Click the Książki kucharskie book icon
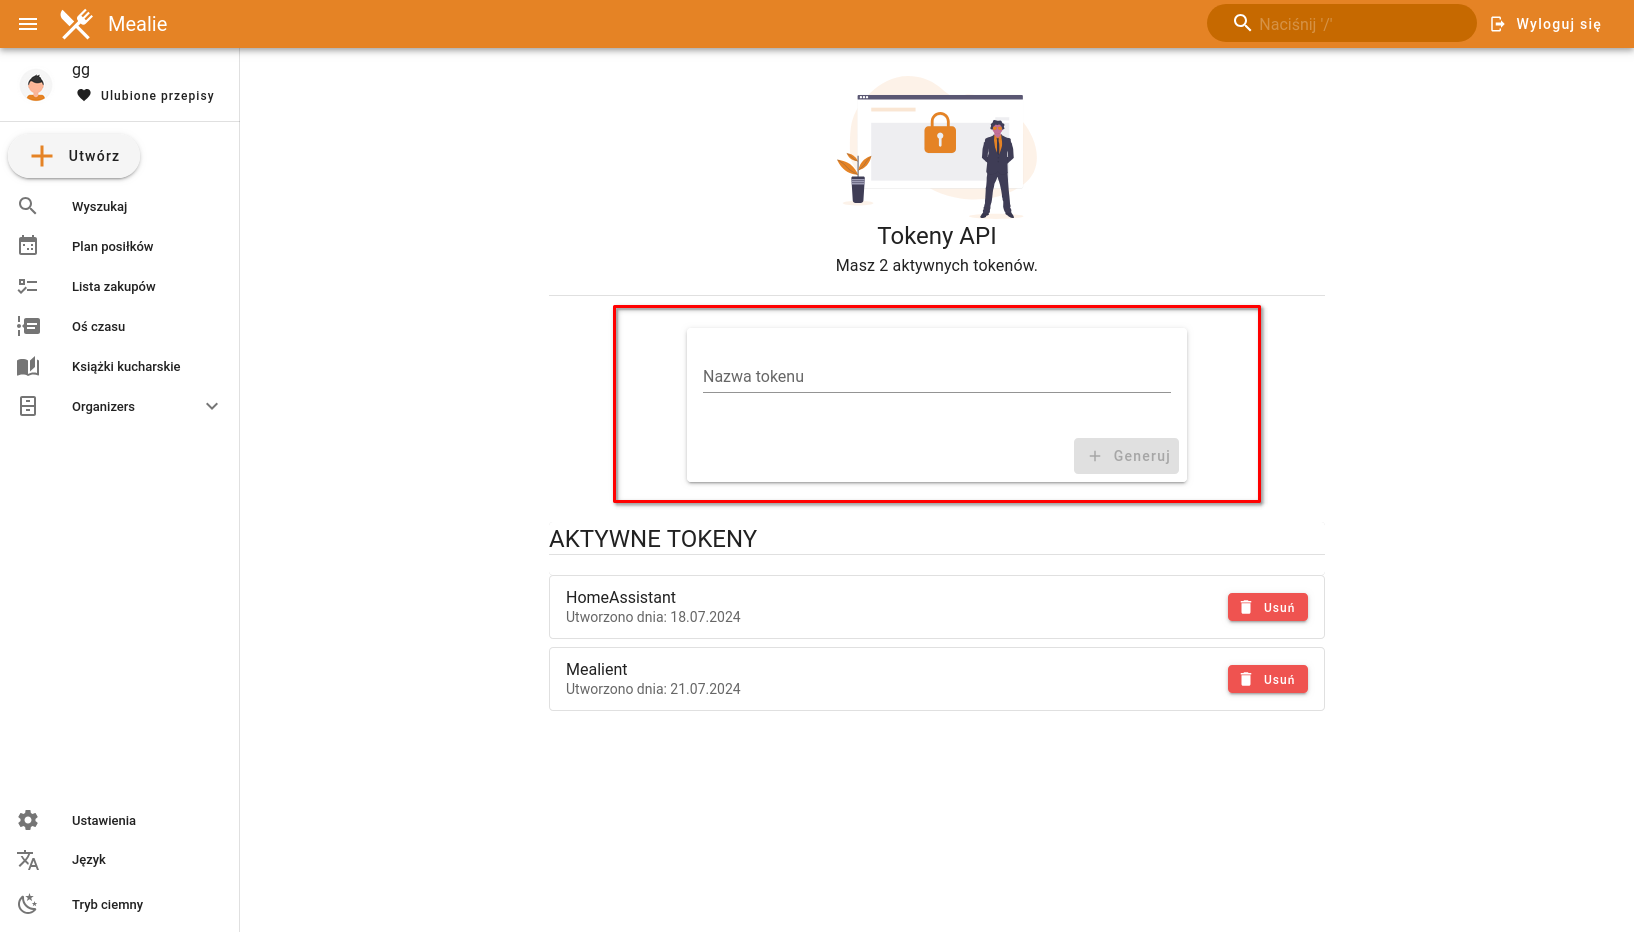 pyautogui.click(x=28, y=366)
